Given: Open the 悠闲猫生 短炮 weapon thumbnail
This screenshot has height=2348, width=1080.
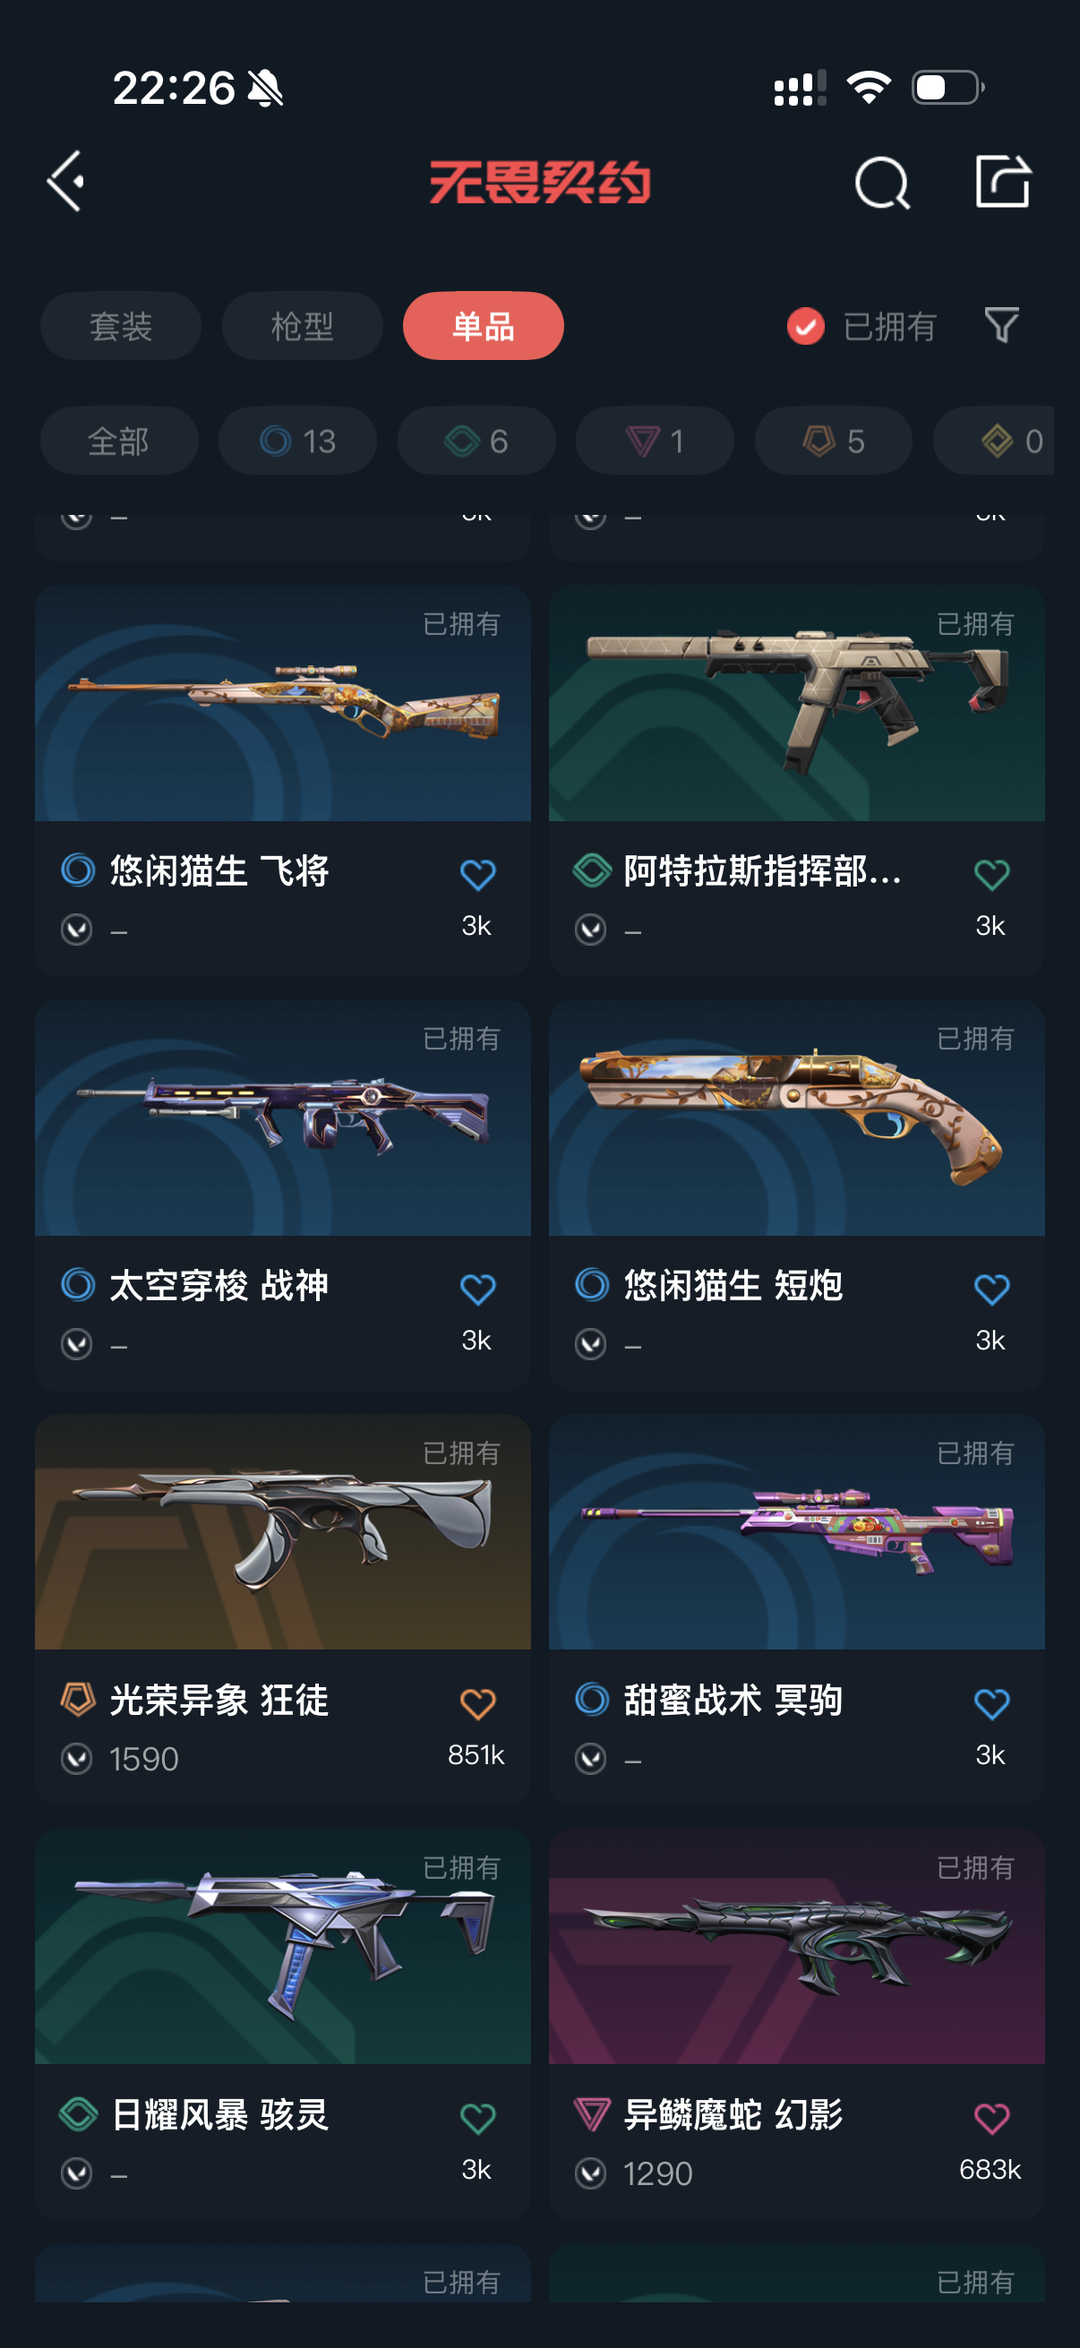Looking at the screenshot, I should click(x=797, y=1118).
